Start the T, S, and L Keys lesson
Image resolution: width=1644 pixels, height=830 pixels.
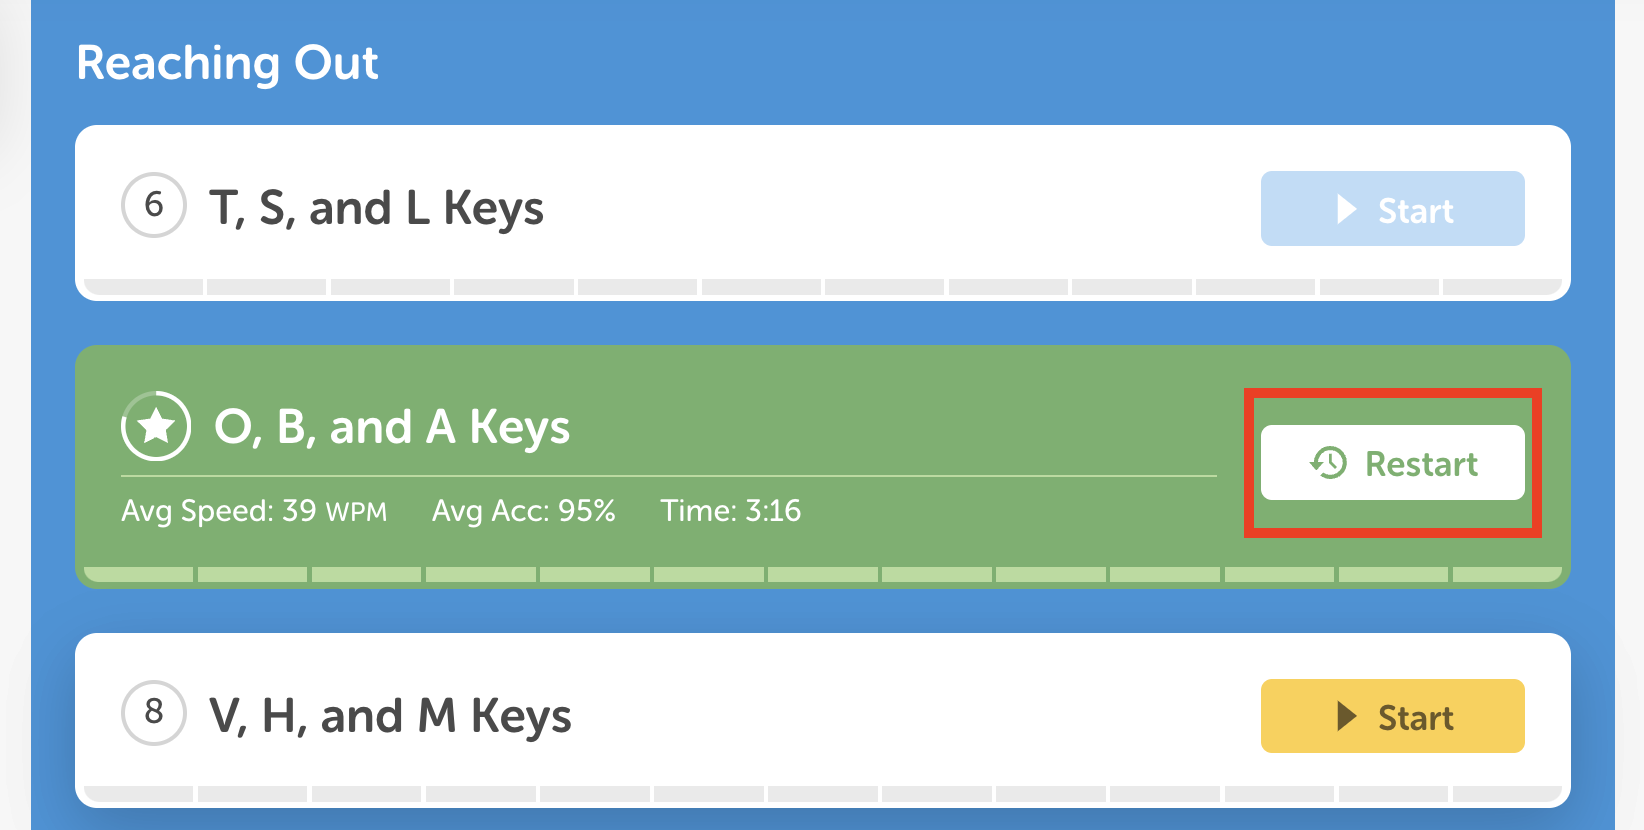point(1392,209)
